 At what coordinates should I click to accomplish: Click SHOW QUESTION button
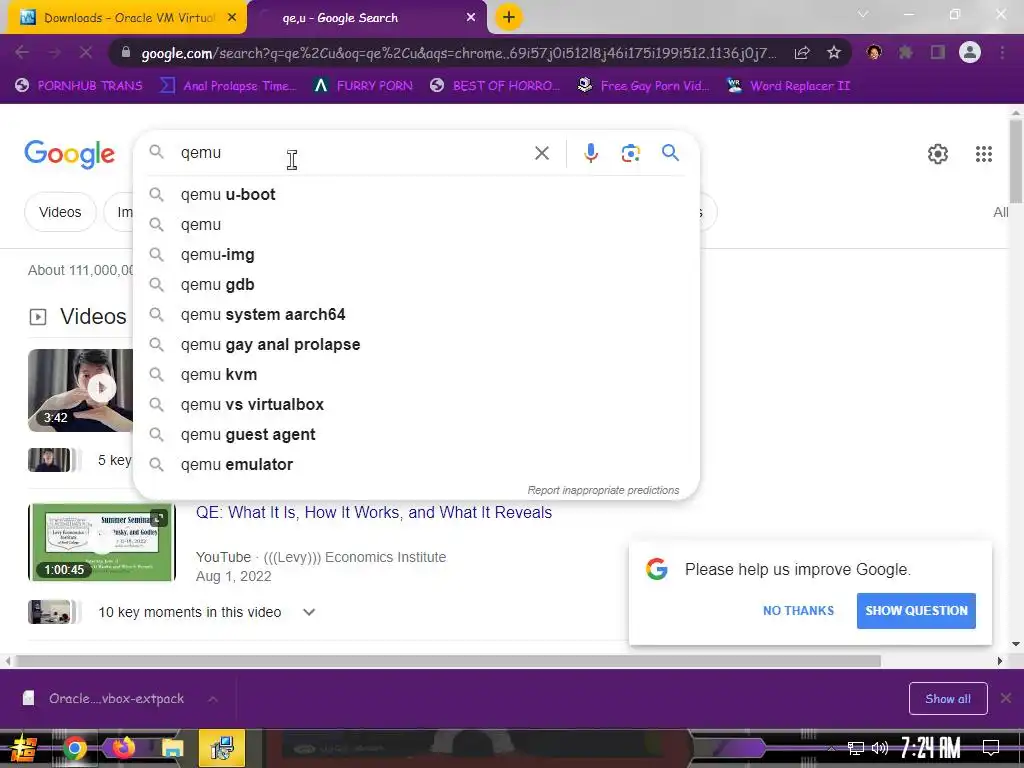click(916, 611)
